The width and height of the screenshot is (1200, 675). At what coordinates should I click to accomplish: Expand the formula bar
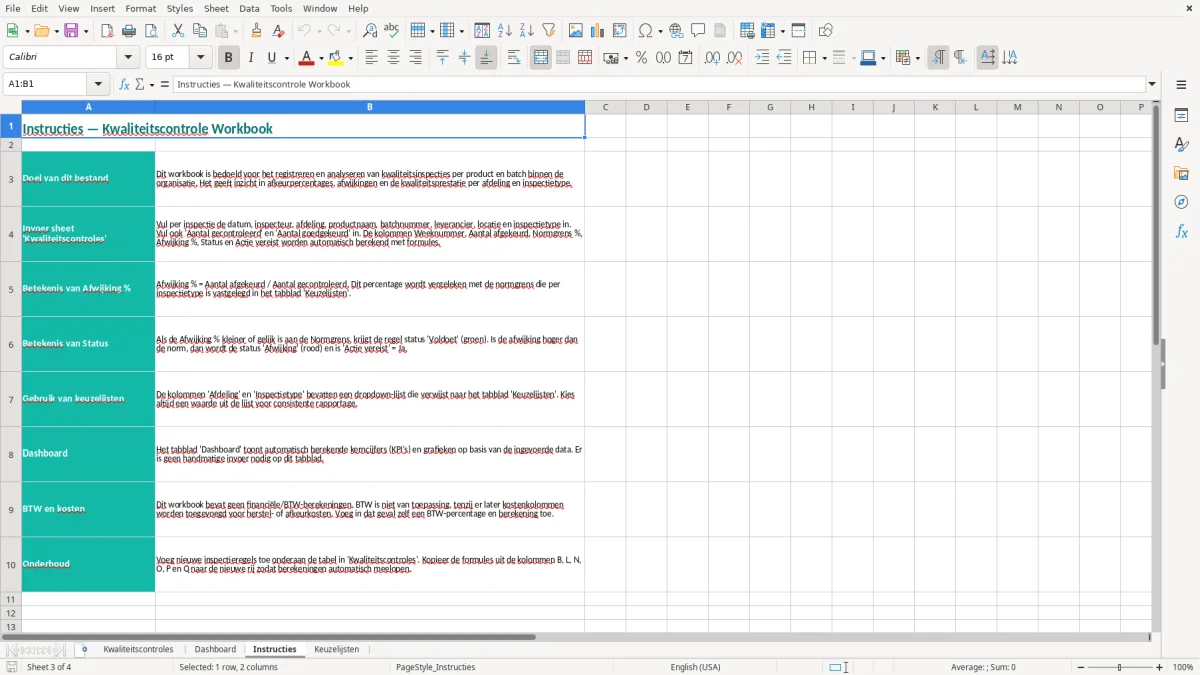click(x=1152, y=84)
